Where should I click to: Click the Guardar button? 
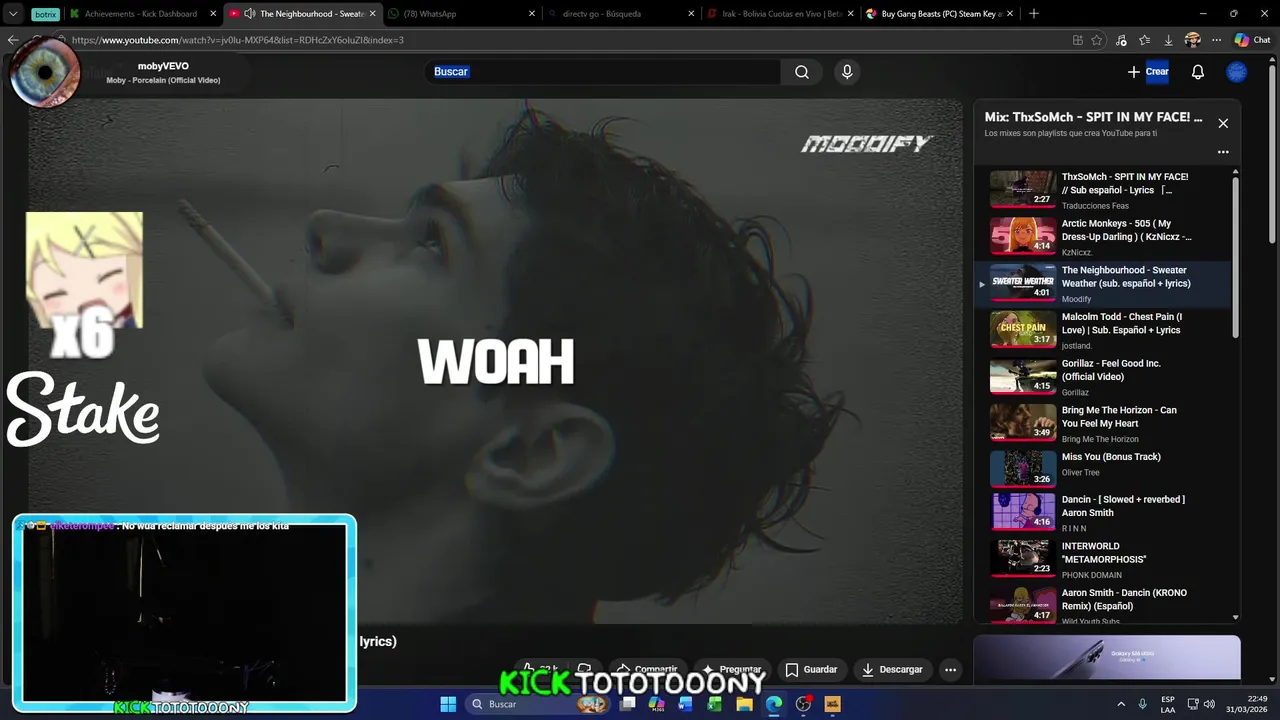click(x=811, y=669)
